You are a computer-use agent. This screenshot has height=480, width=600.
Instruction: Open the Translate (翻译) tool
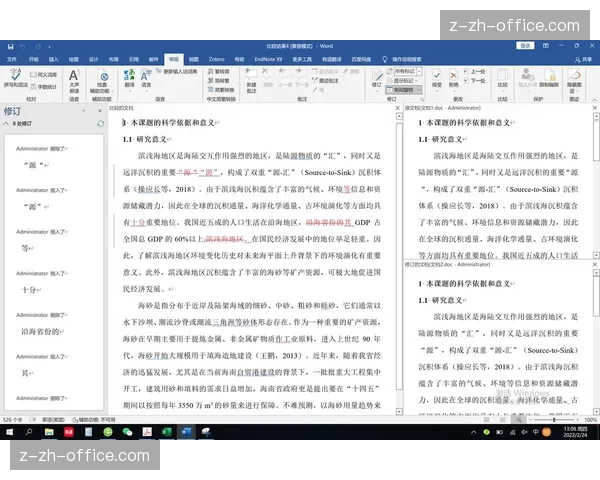pyautogui.click(x=129, y=78)
